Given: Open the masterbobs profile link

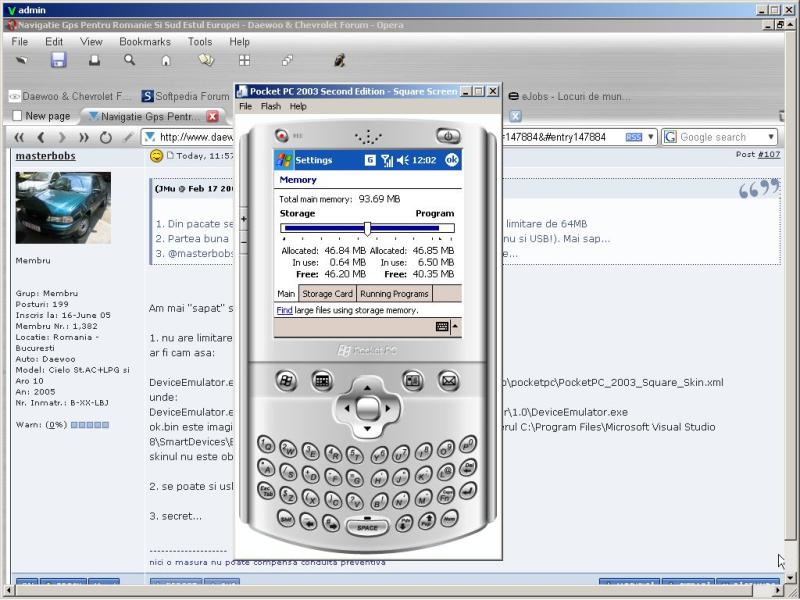Looking at the screenshot, I should coord(45,156).
